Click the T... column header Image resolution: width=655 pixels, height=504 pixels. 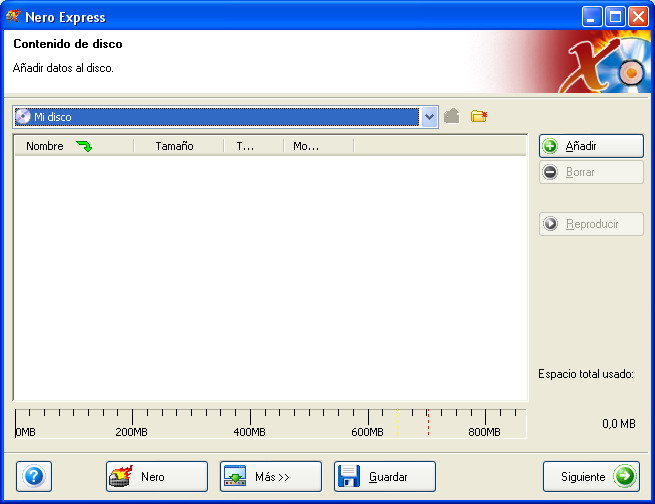tap(254, 146)
